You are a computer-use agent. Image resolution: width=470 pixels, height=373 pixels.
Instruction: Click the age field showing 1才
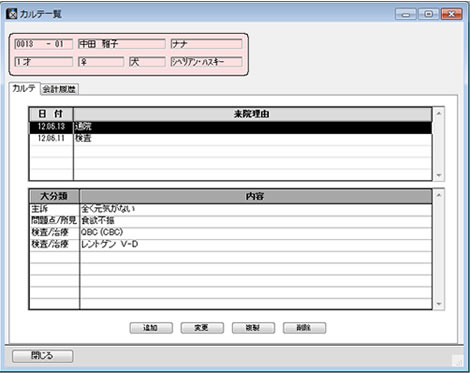[44, 62]
